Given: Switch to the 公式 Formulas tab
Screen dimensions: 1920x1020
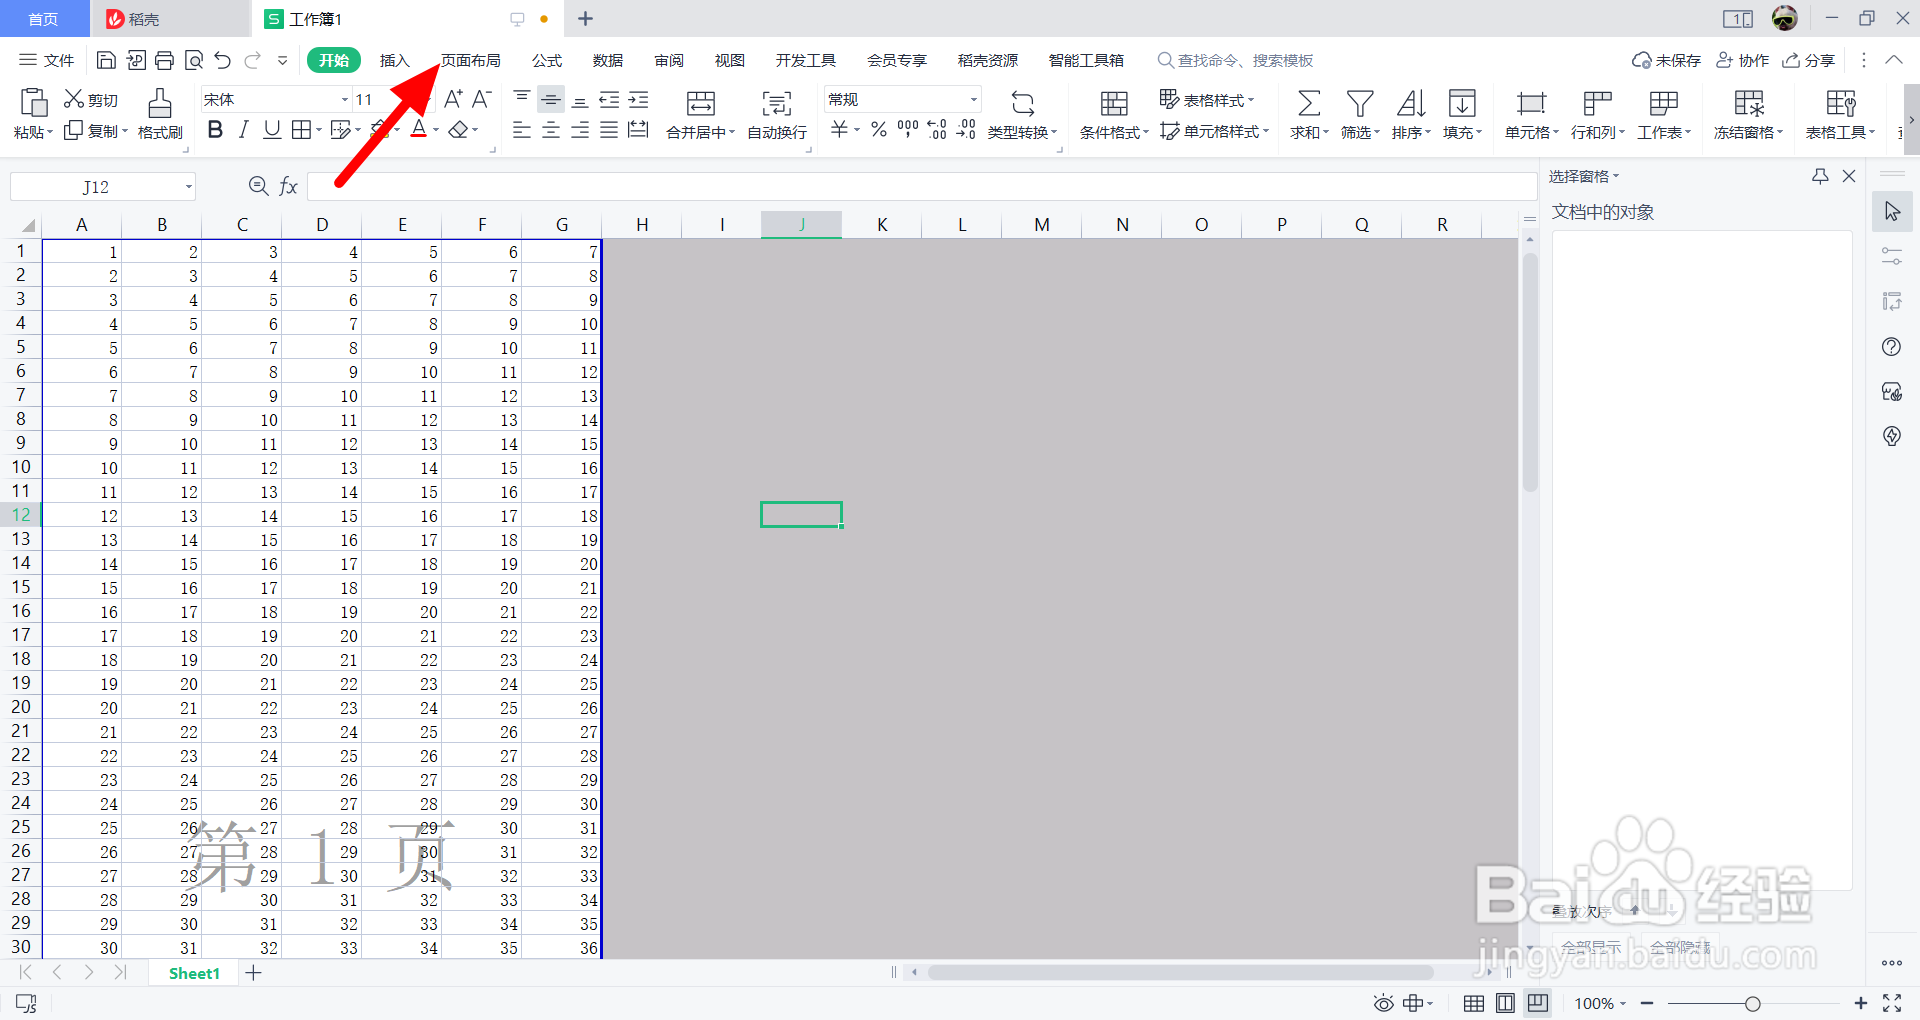Looking at the screenshot, I should click(547, 60).
